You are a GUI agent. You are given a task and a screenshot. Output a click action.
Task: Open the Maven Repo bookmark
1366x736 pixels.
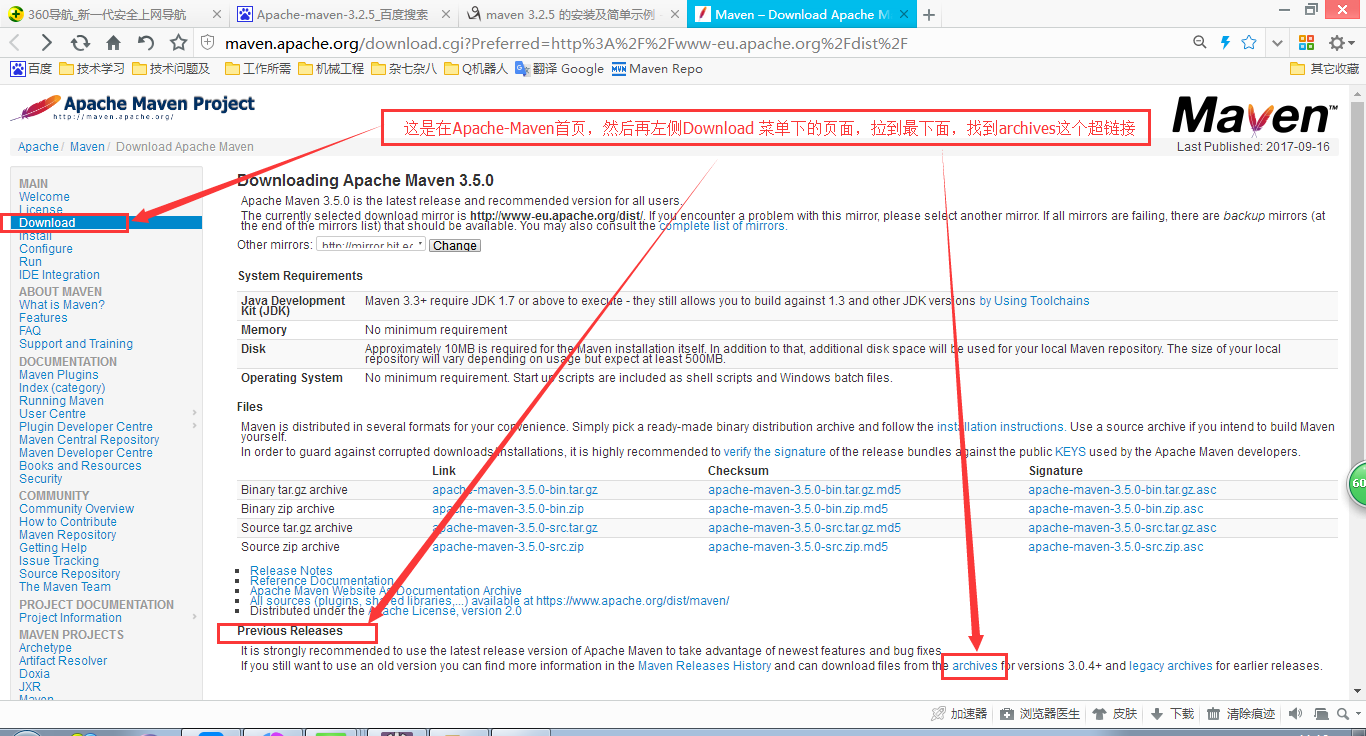coord(657,69)
